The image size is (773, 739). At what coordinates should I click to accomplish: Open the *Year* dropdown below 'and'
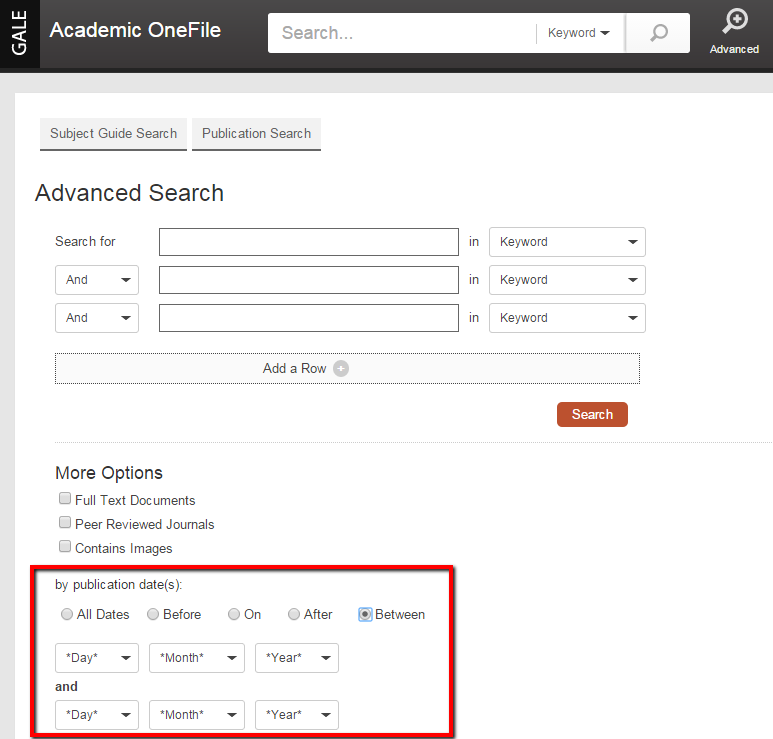(297, 715)
